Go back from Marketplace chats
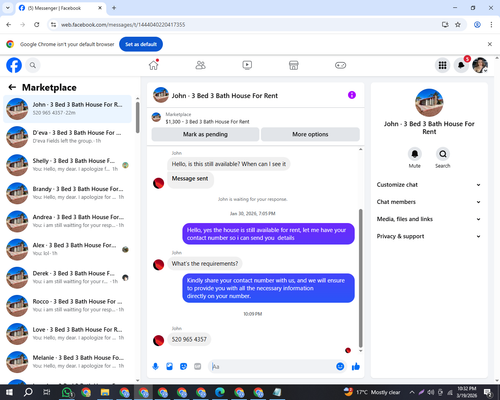Image resolution: width=500 pixels, height=400 pixels. point(12,87)
